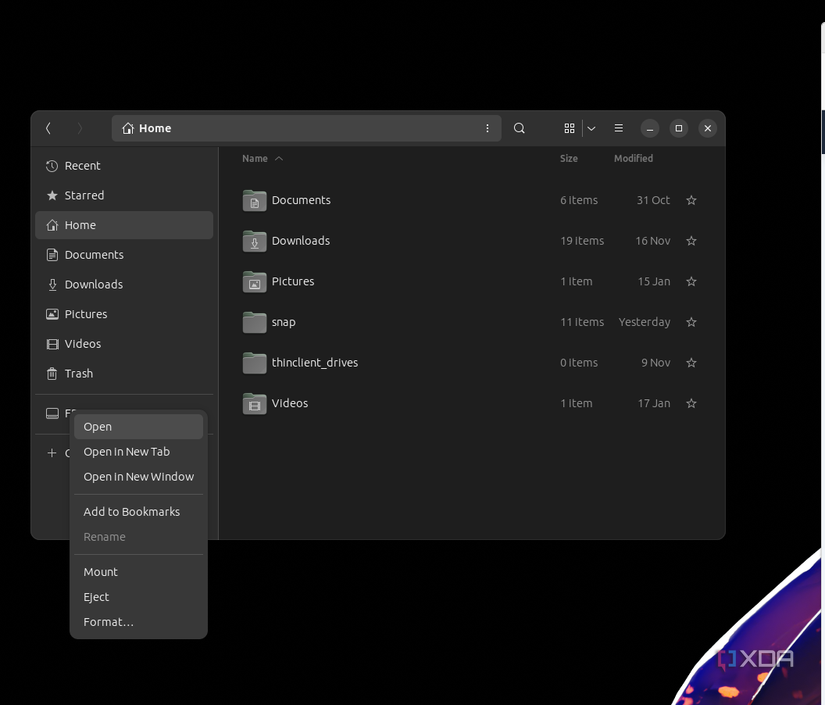Viewport: 825px width, 705px height.
Task: Open the thinclient_drives folder row
Action: 313,362
